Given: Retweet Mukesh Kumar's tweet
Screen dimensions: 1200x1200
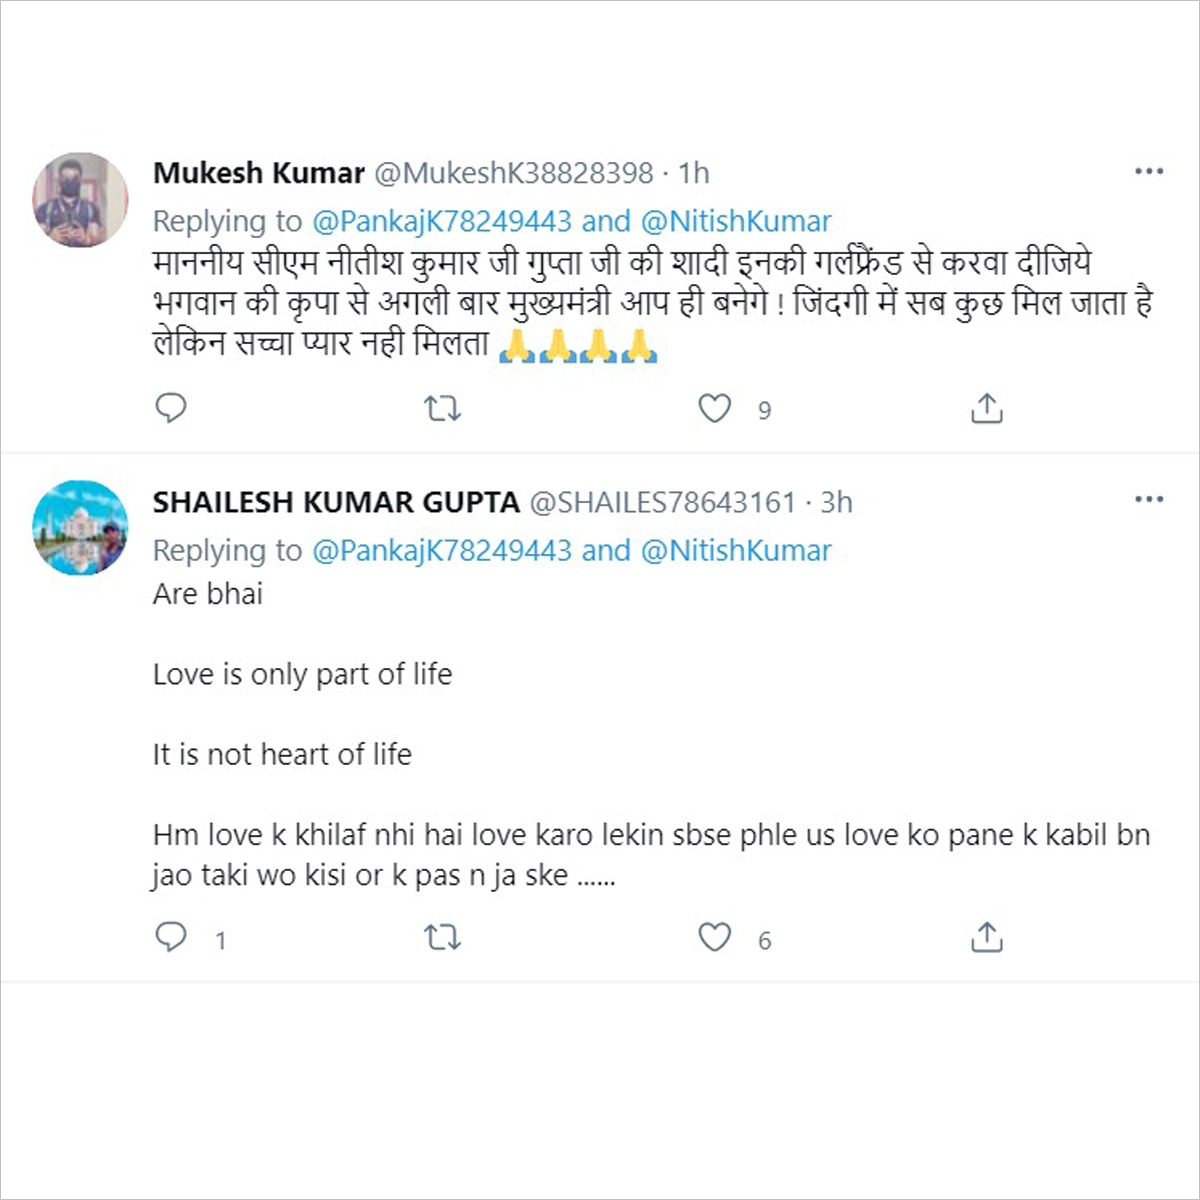Looking at the screenshot, I should coord(443,408).
